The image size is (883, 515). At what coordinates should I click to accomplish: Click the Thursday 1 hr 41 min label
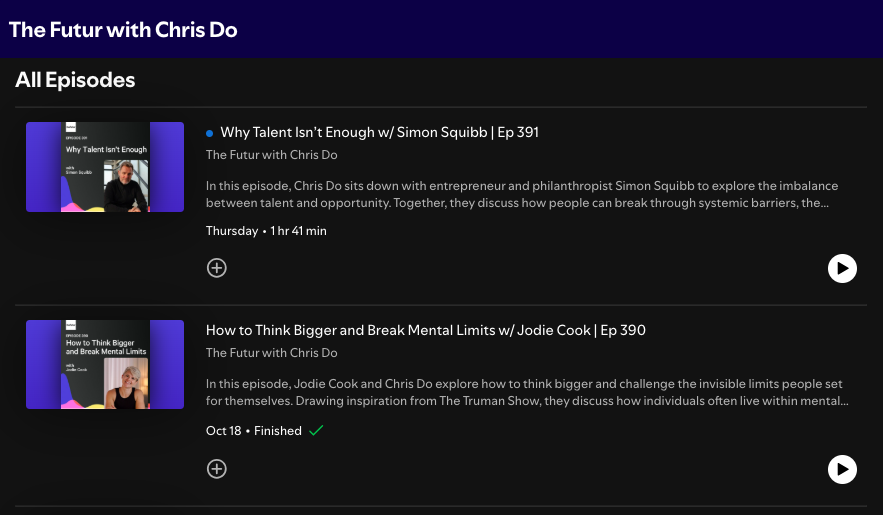[266, 231]
